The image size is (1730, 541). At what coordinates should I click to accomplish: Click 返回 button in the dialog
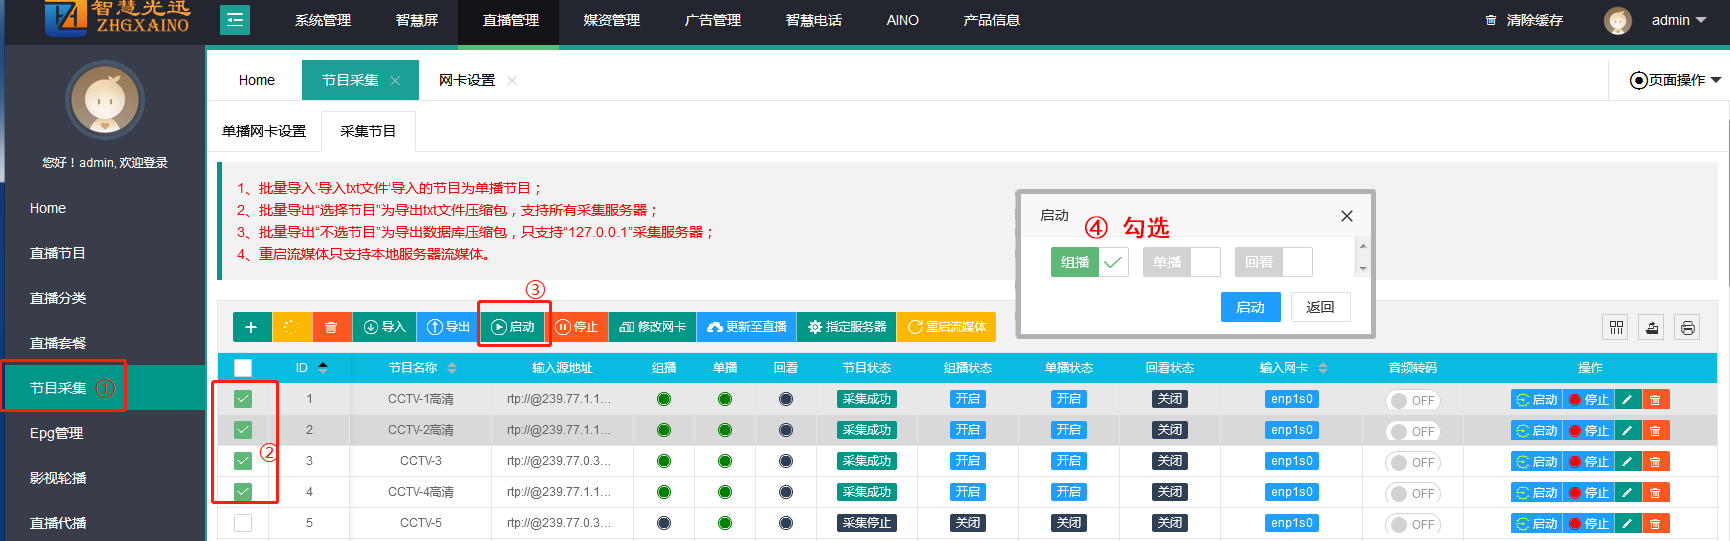(x=1320, y=307)
